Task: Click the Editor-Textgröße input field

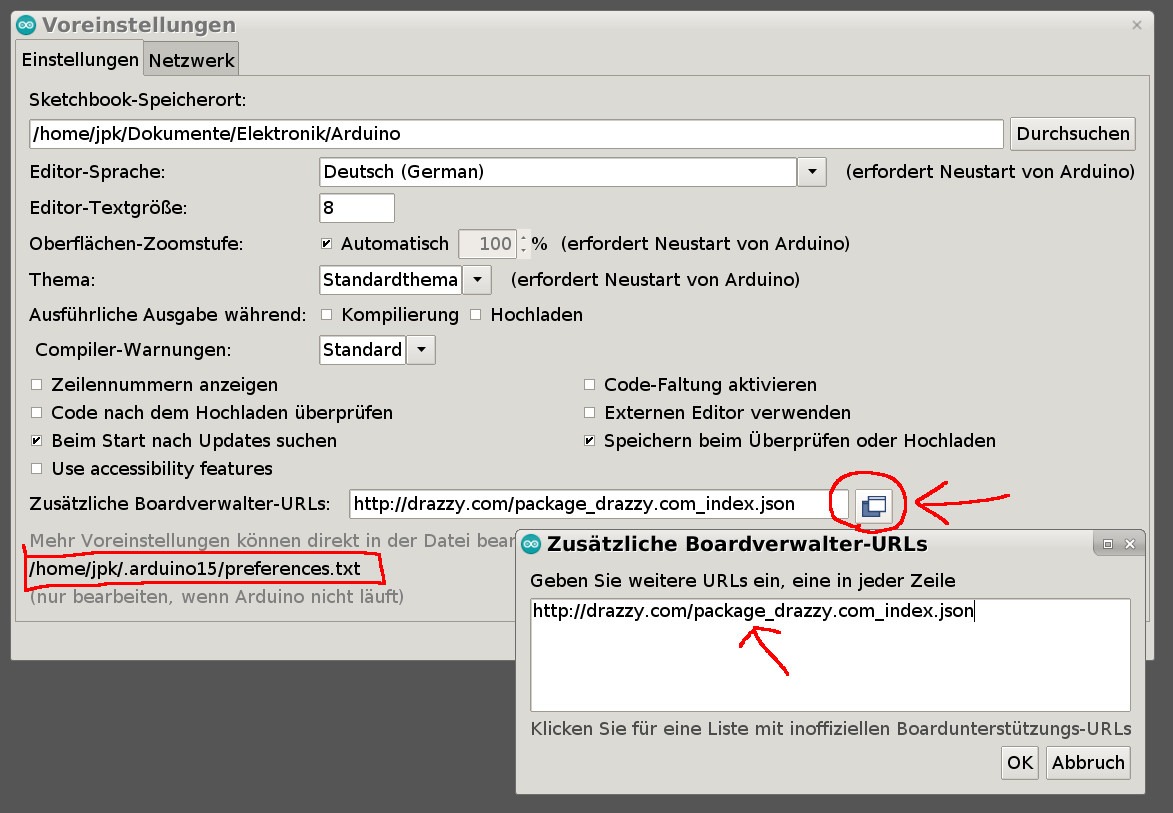Action: click(357, 208)
